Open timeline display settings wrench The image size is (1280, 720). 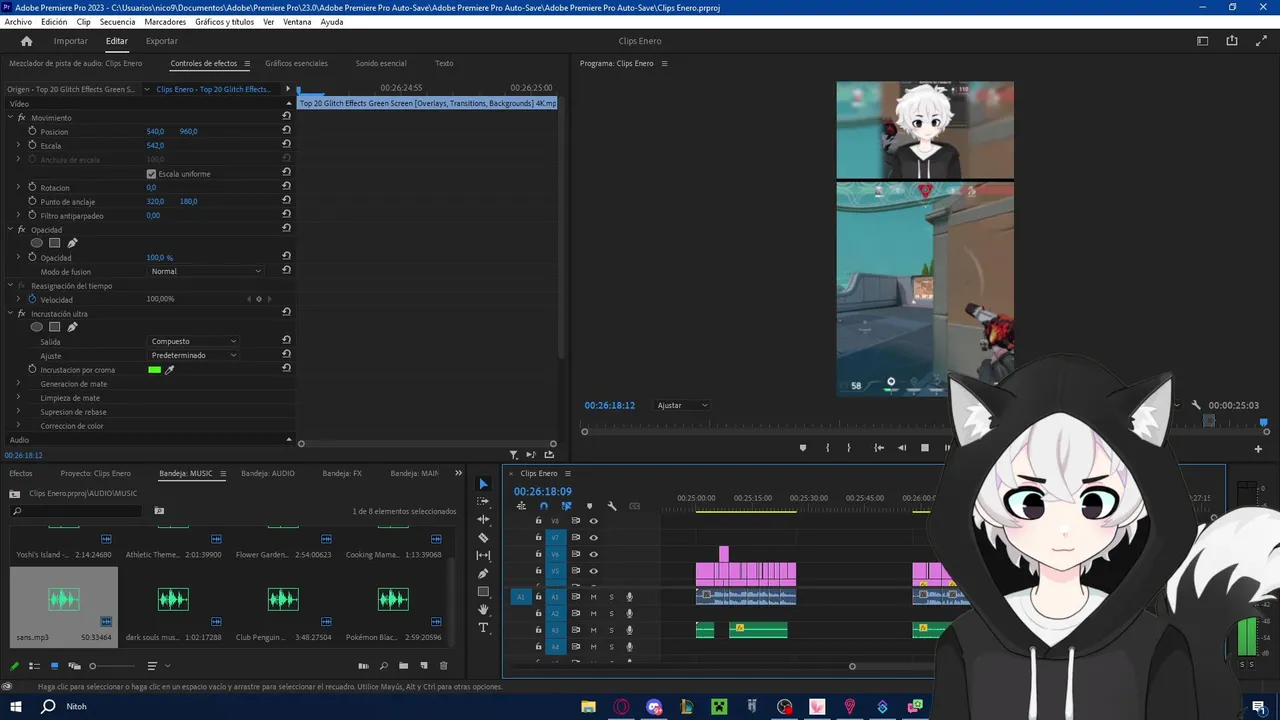pyautogui.click(x=612, y=506)
